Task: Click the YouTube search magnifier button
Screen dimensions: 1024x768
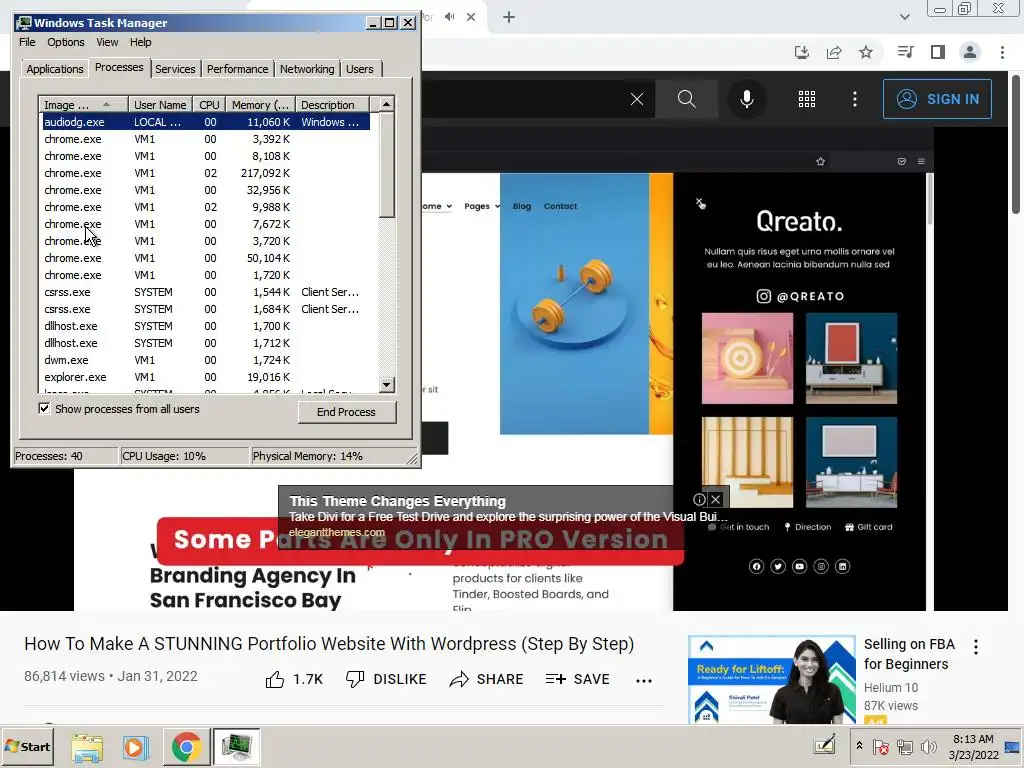Action: 686,99
